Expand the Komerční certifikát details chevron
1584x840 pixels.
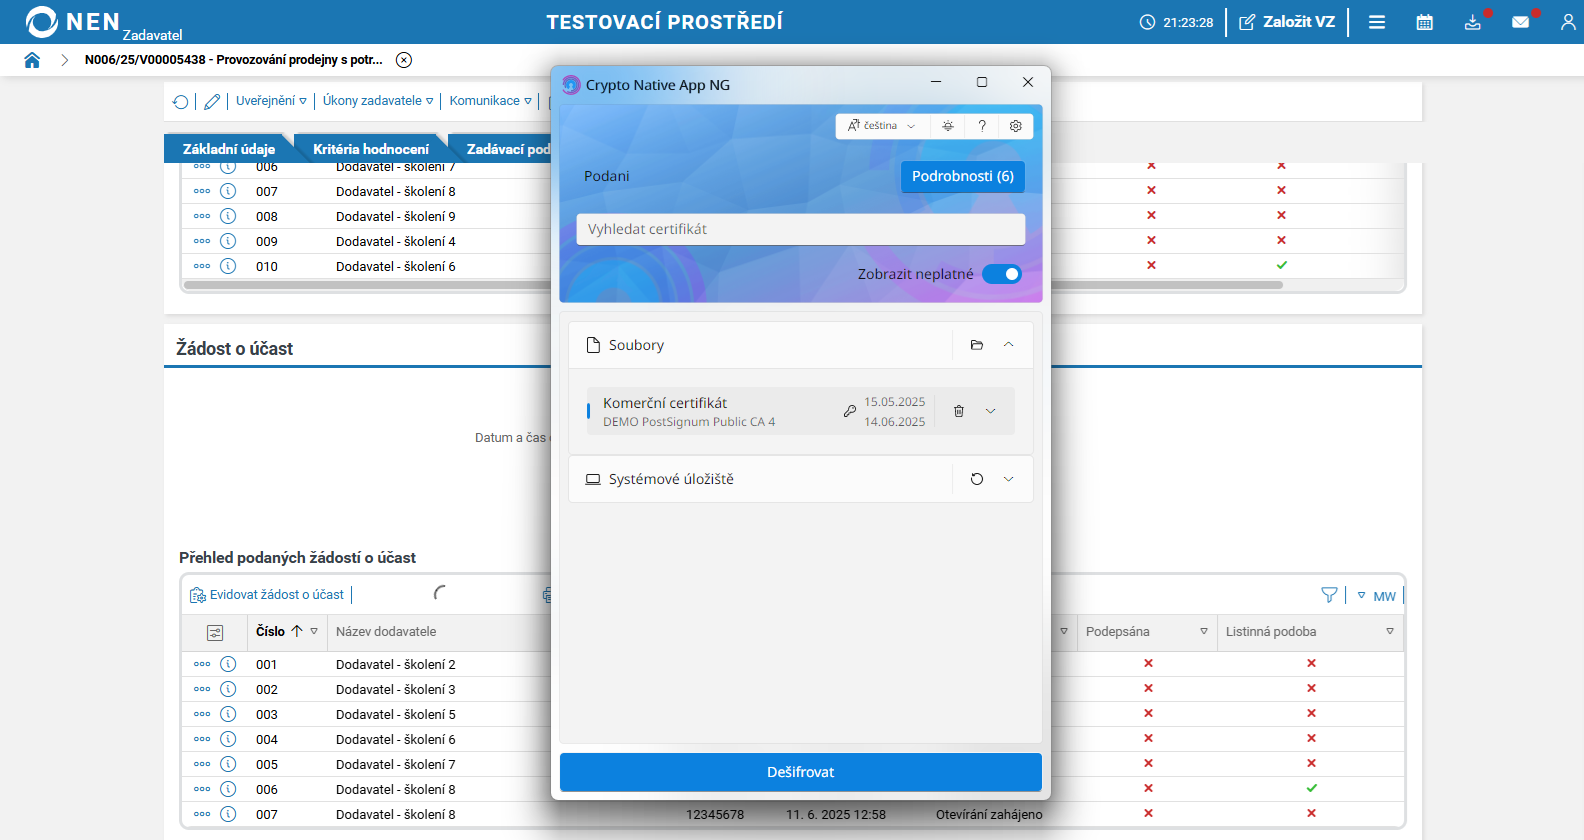[x=991, y=411]
